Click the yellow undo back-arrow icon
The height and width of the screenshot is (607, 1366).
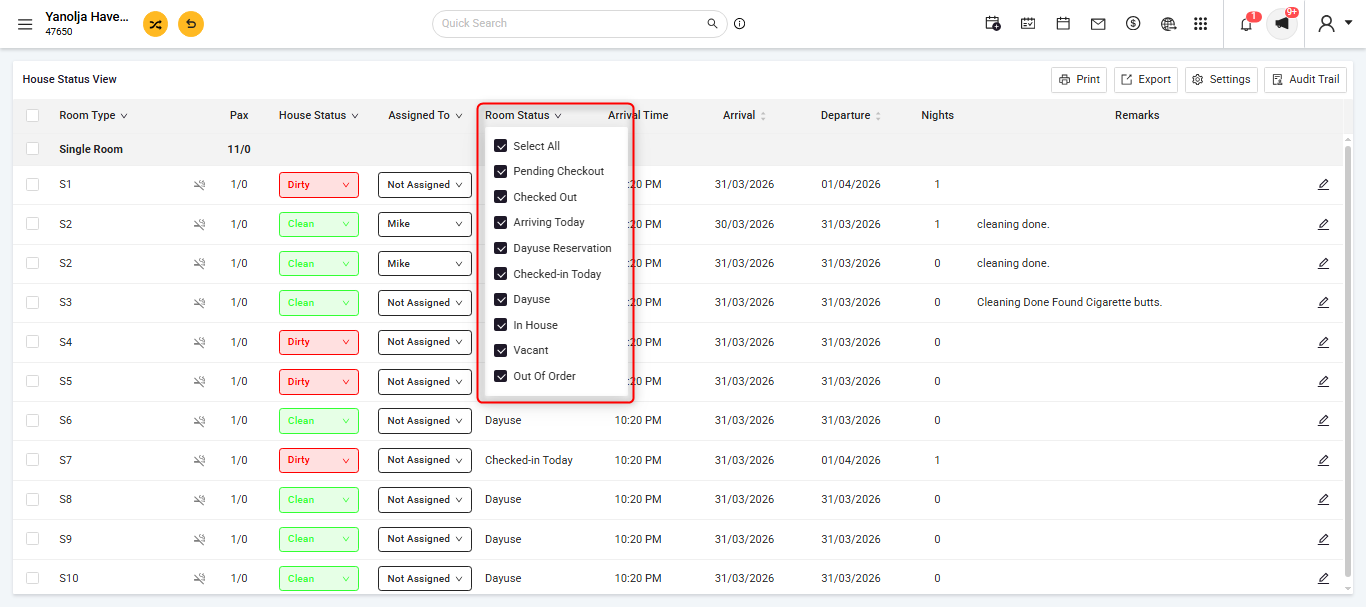(191, 24)
